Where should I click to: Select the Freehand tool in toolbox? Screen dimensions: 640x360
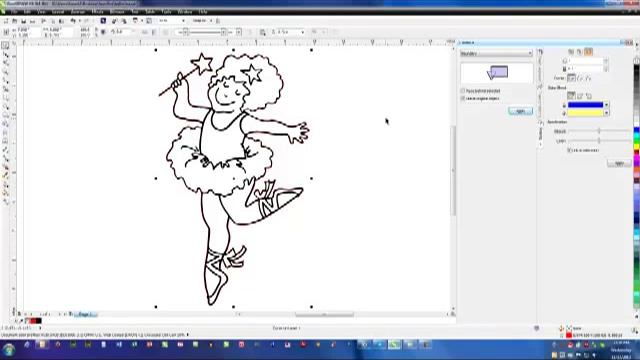(5, 80)
